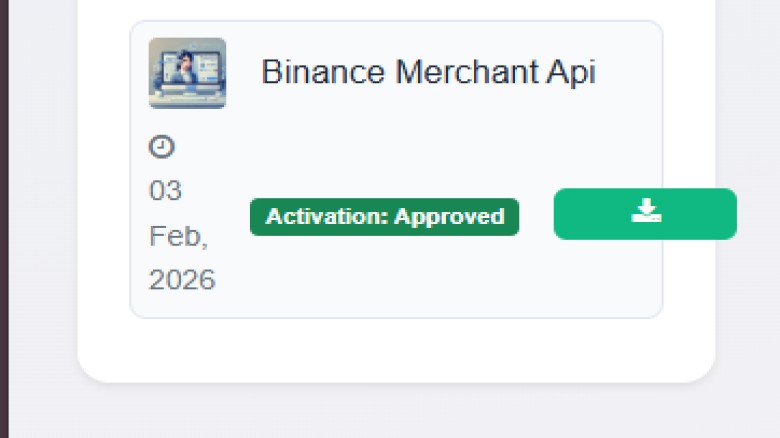Screen dimensions: 780x438
Task: Click the "Binance Merchant Api" title
Action: click(428, 72)
